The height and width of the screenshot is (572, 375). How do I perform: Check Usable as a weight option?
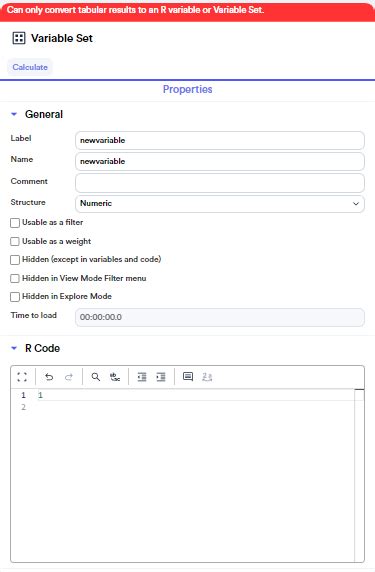point(15,241)
